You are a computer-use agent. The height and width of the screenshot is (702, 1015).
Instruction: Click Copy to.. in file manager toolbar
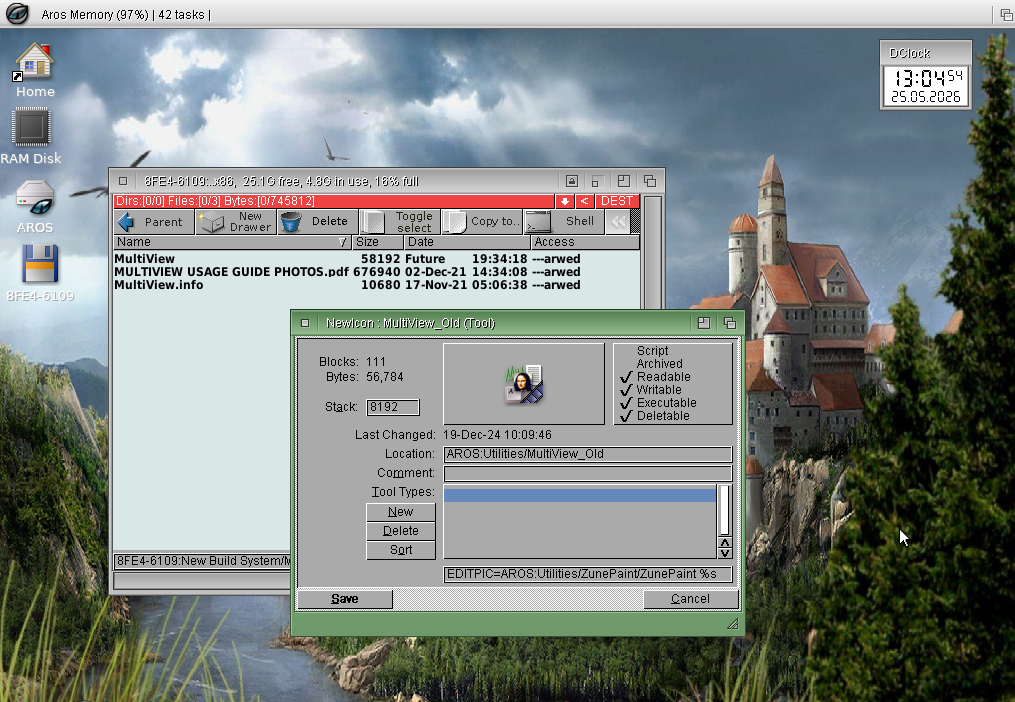click(482, 221)
